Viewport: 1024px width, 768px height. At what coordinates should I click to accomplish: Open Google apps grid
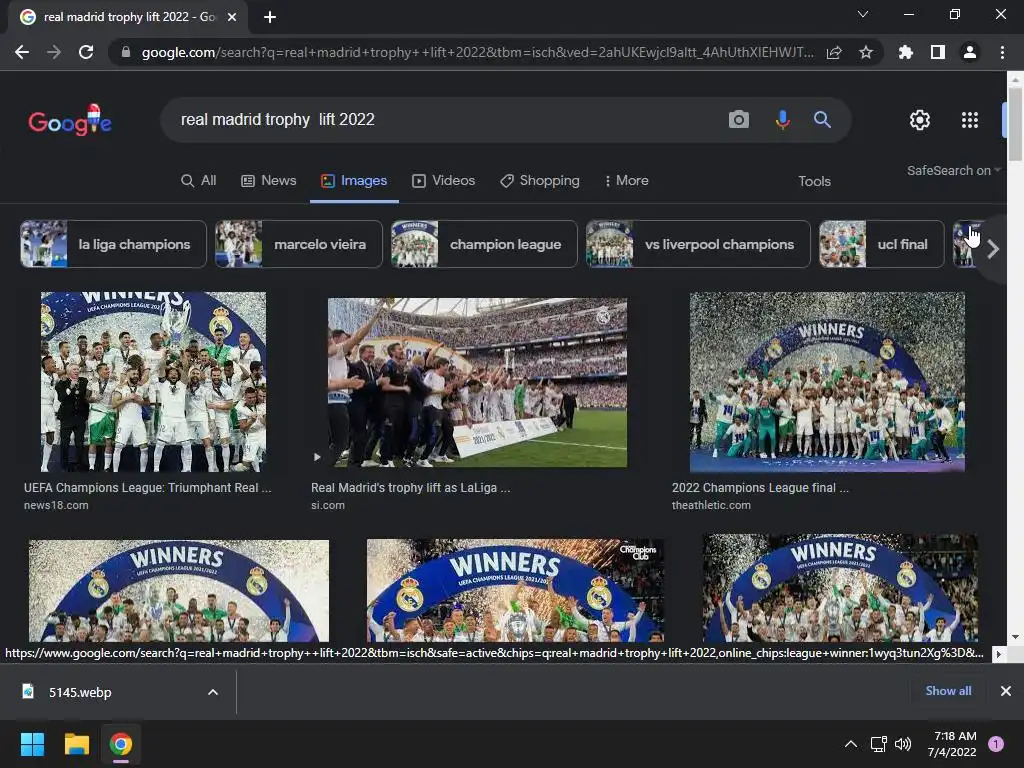click(970, 120)
